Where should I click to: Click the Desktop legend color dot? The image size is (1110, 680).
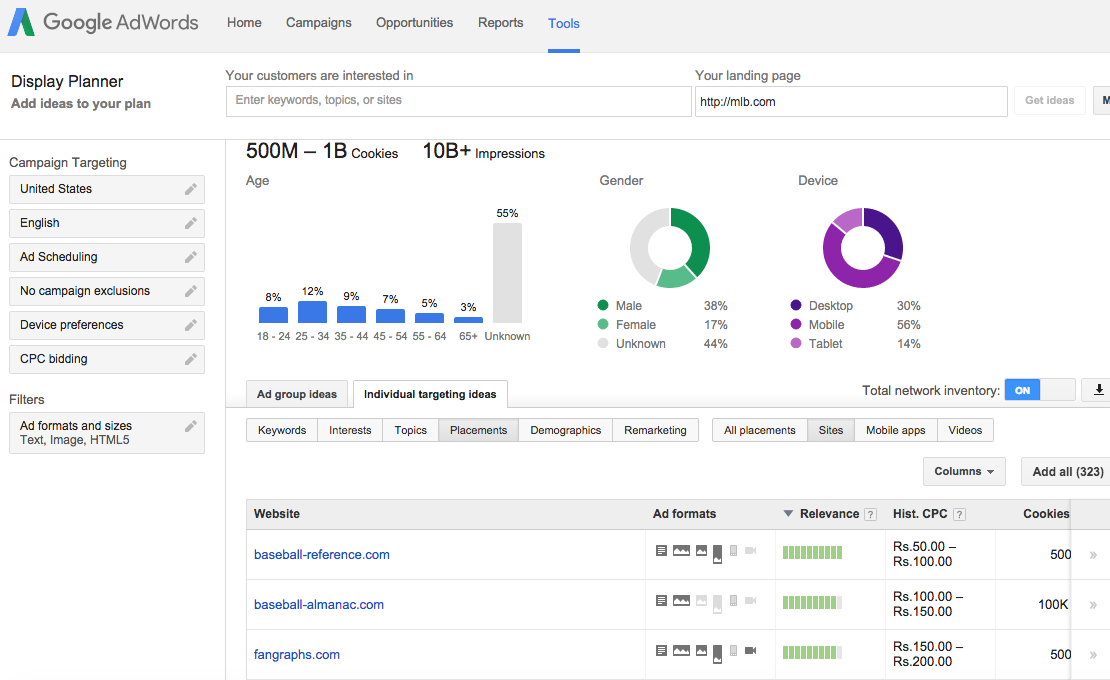pyautogui.click(x=796, y=305)
